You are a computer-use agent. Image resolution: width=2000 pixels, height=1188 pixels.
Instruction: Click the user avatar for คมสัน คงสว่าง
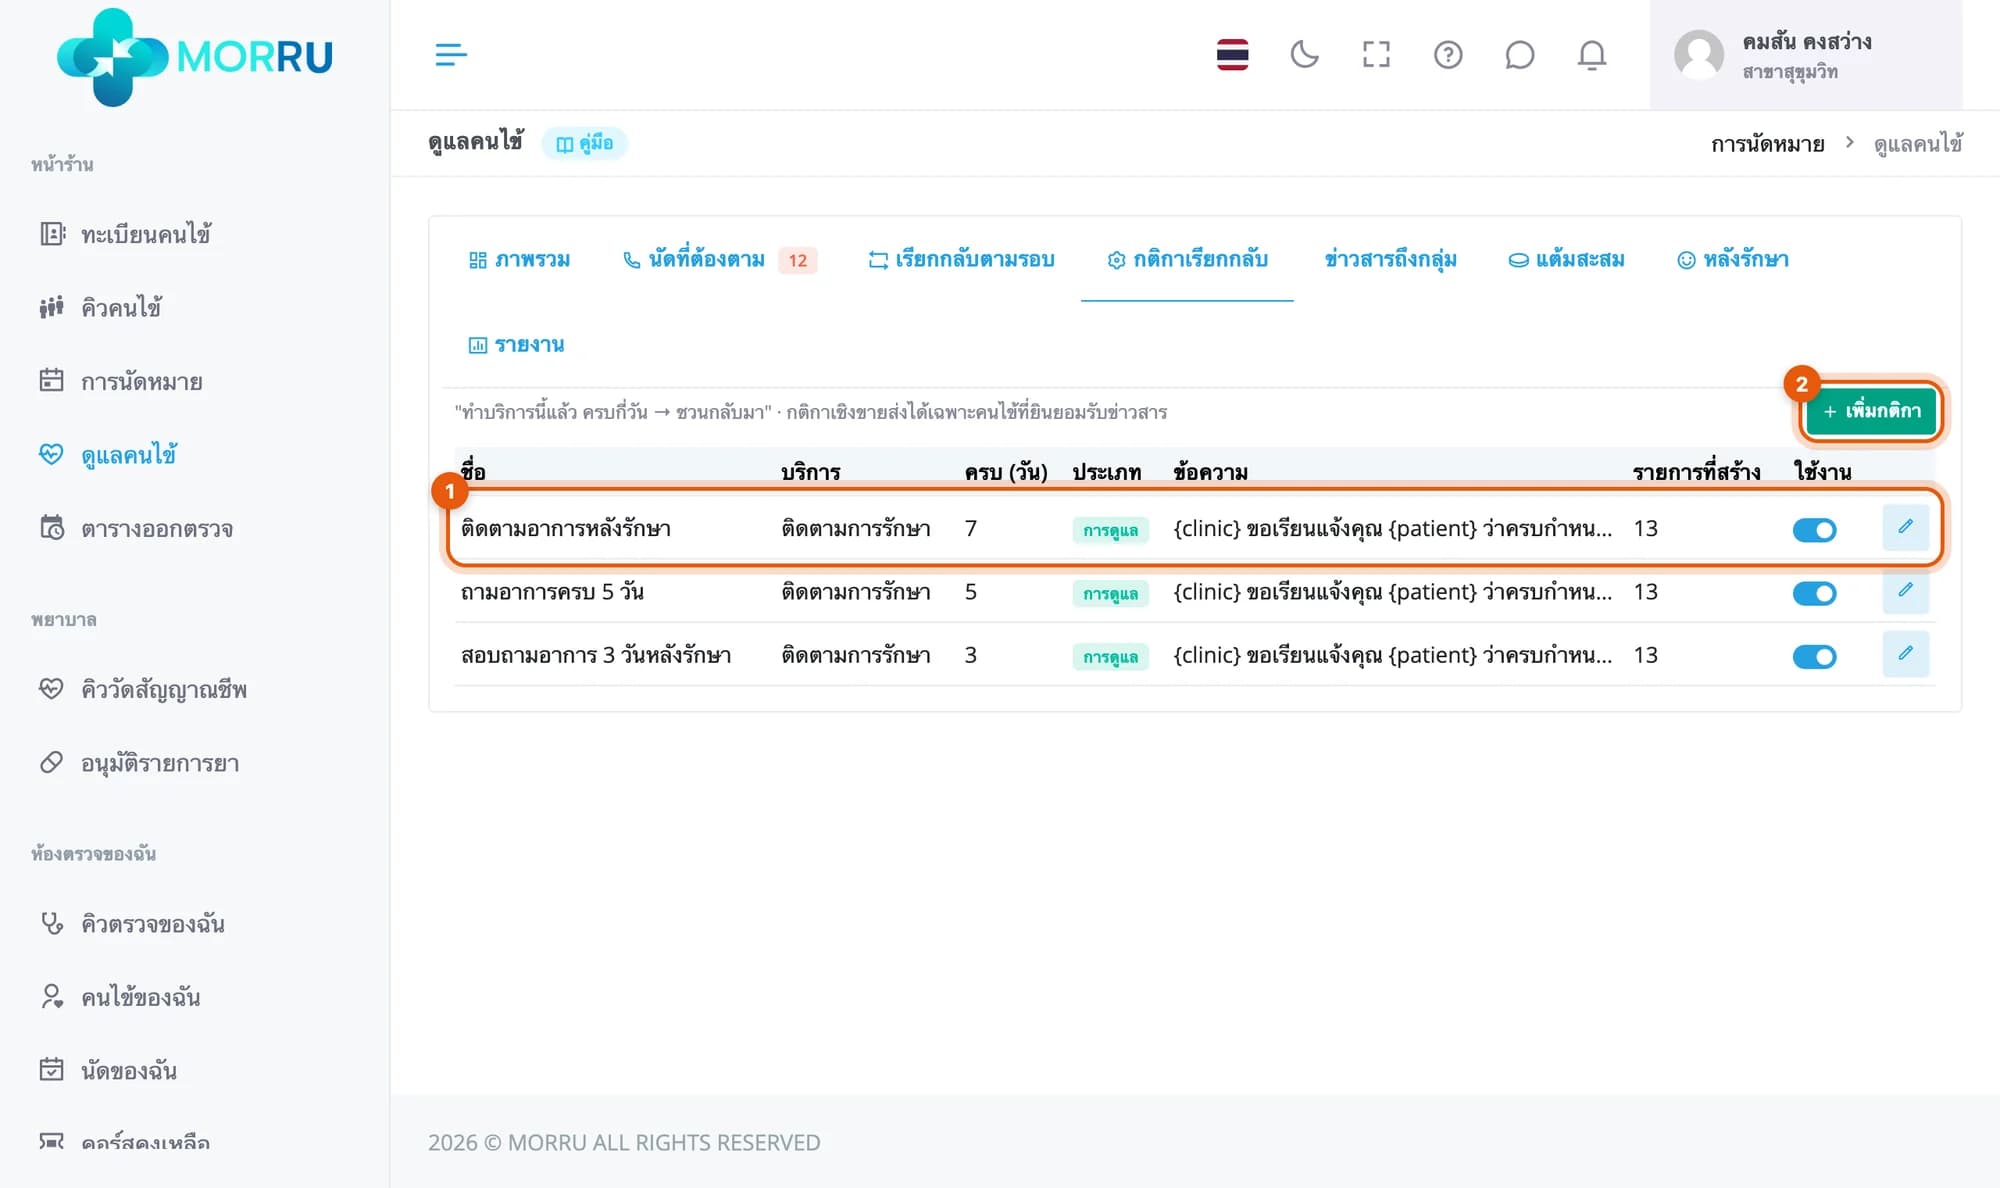pyautogui.click(x=1699, y=54)
